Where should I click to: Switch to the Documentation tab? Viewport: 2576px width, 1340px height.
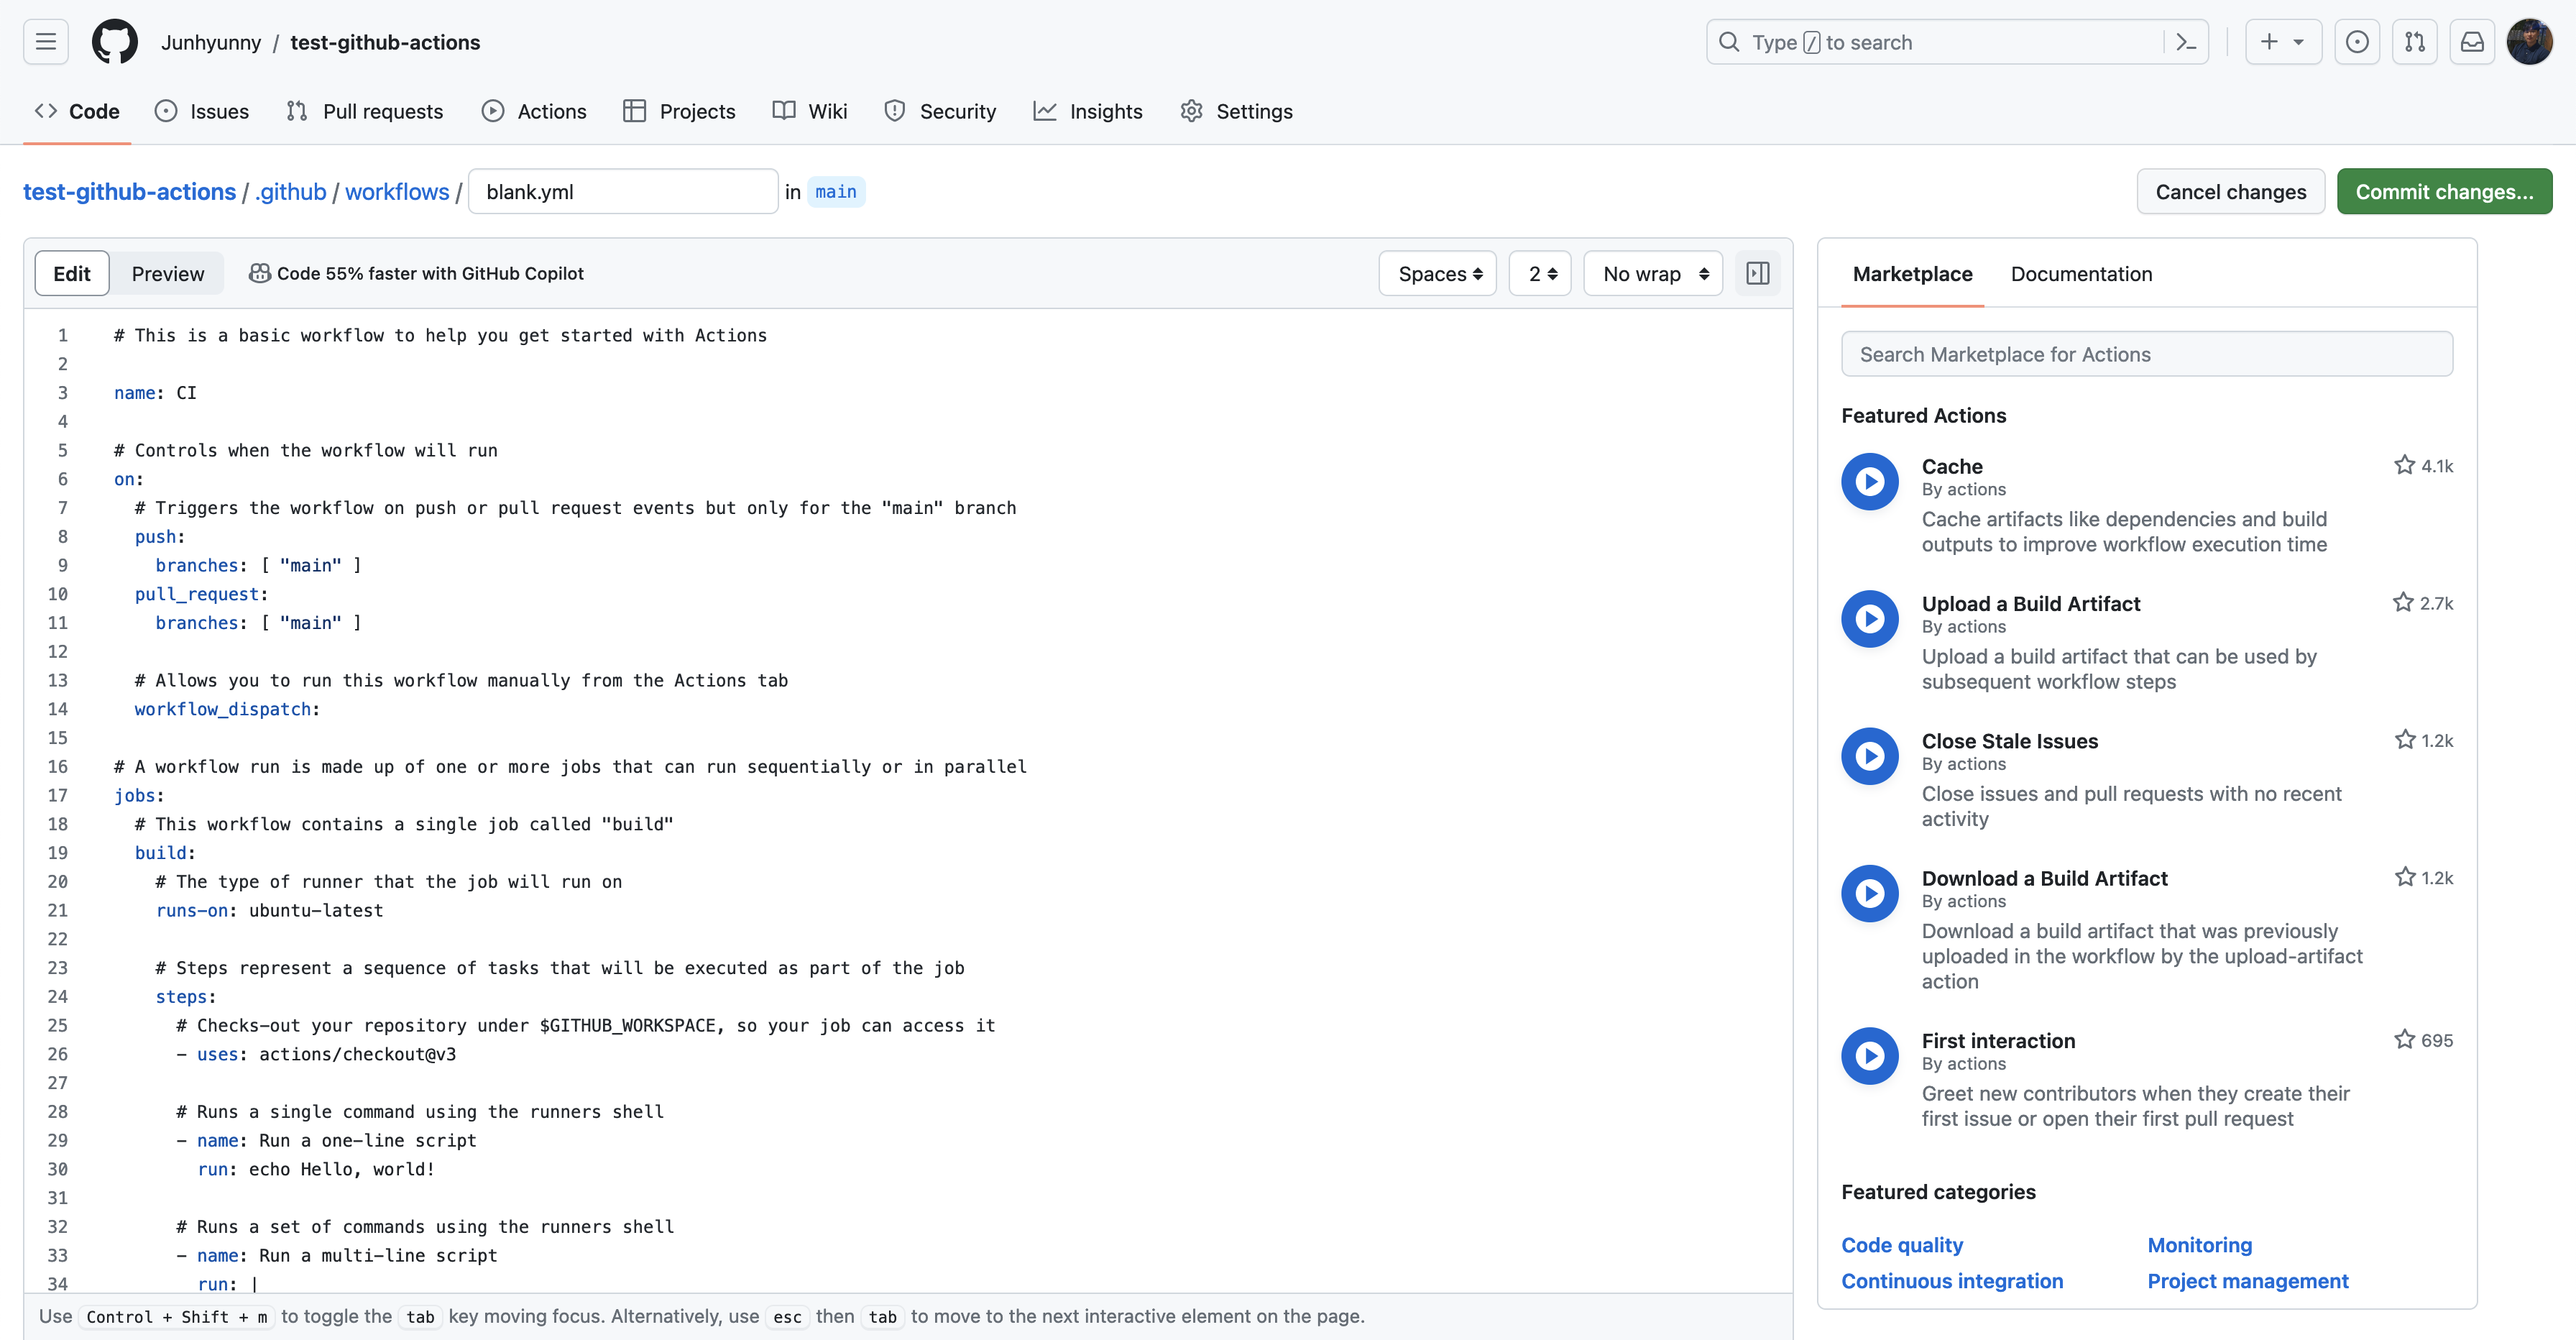2081,273
